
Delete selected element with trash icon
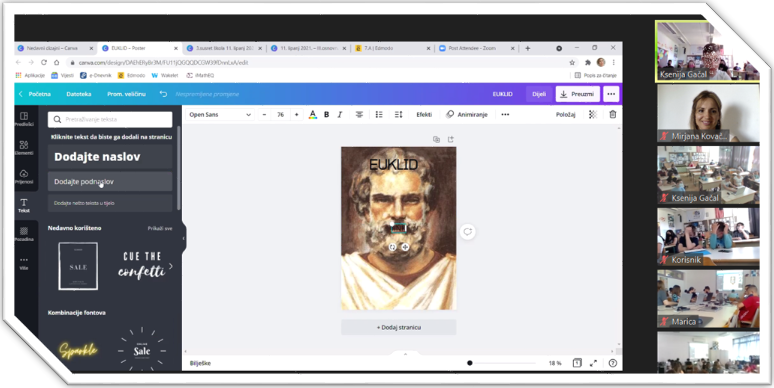[x=613, y=115]
